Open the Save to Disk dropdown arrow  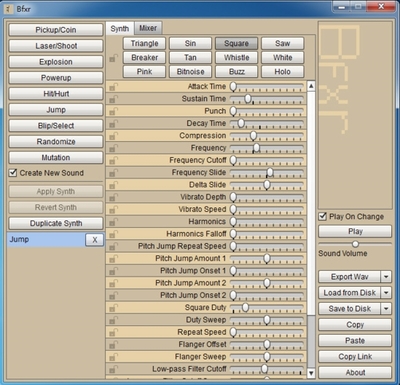pos(386,309)
